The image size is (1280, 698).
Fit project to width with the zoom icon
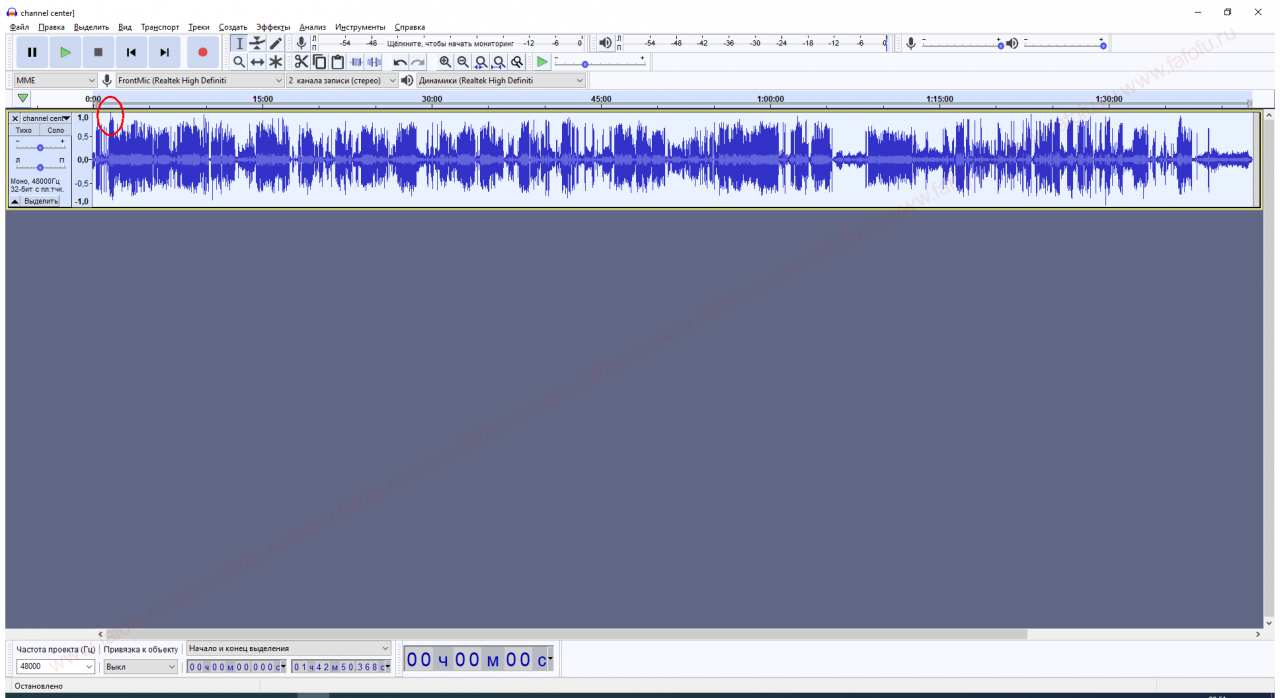(x=499, y=62)
